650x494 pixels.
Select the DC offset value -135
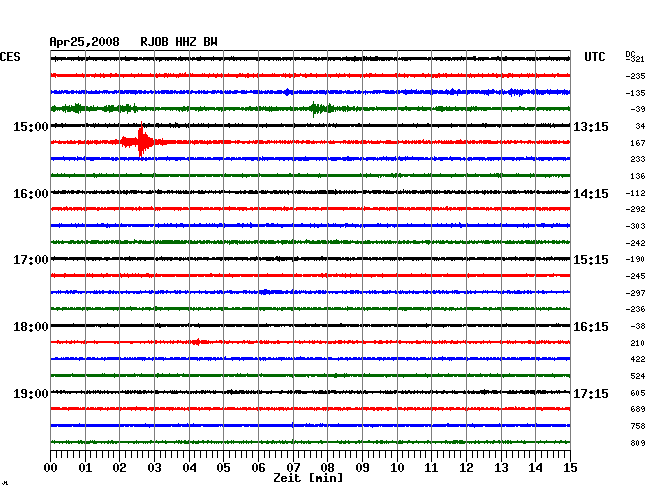[635, 93]
